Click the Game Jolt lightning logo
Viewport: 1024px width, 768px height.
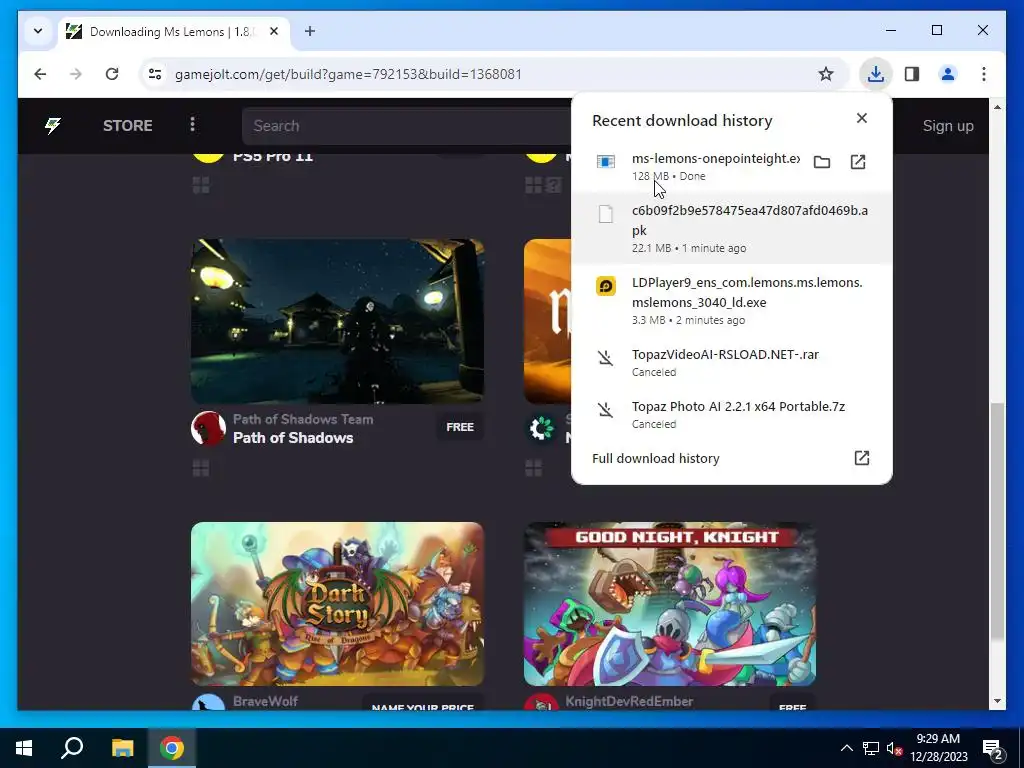click(53, 125)
